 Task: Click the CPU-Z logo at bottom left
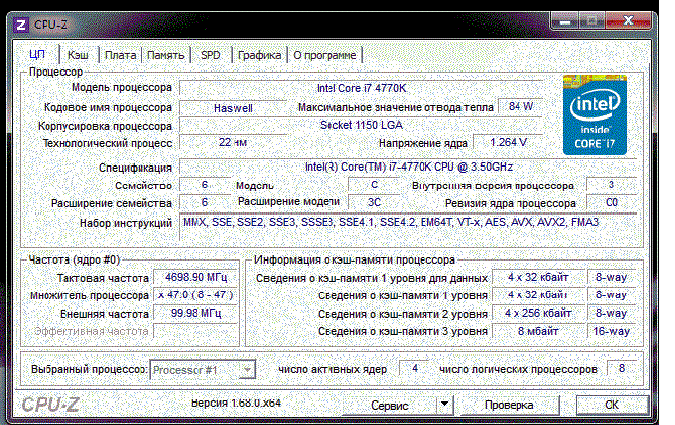pyautogui.click(x=50, y=405)
